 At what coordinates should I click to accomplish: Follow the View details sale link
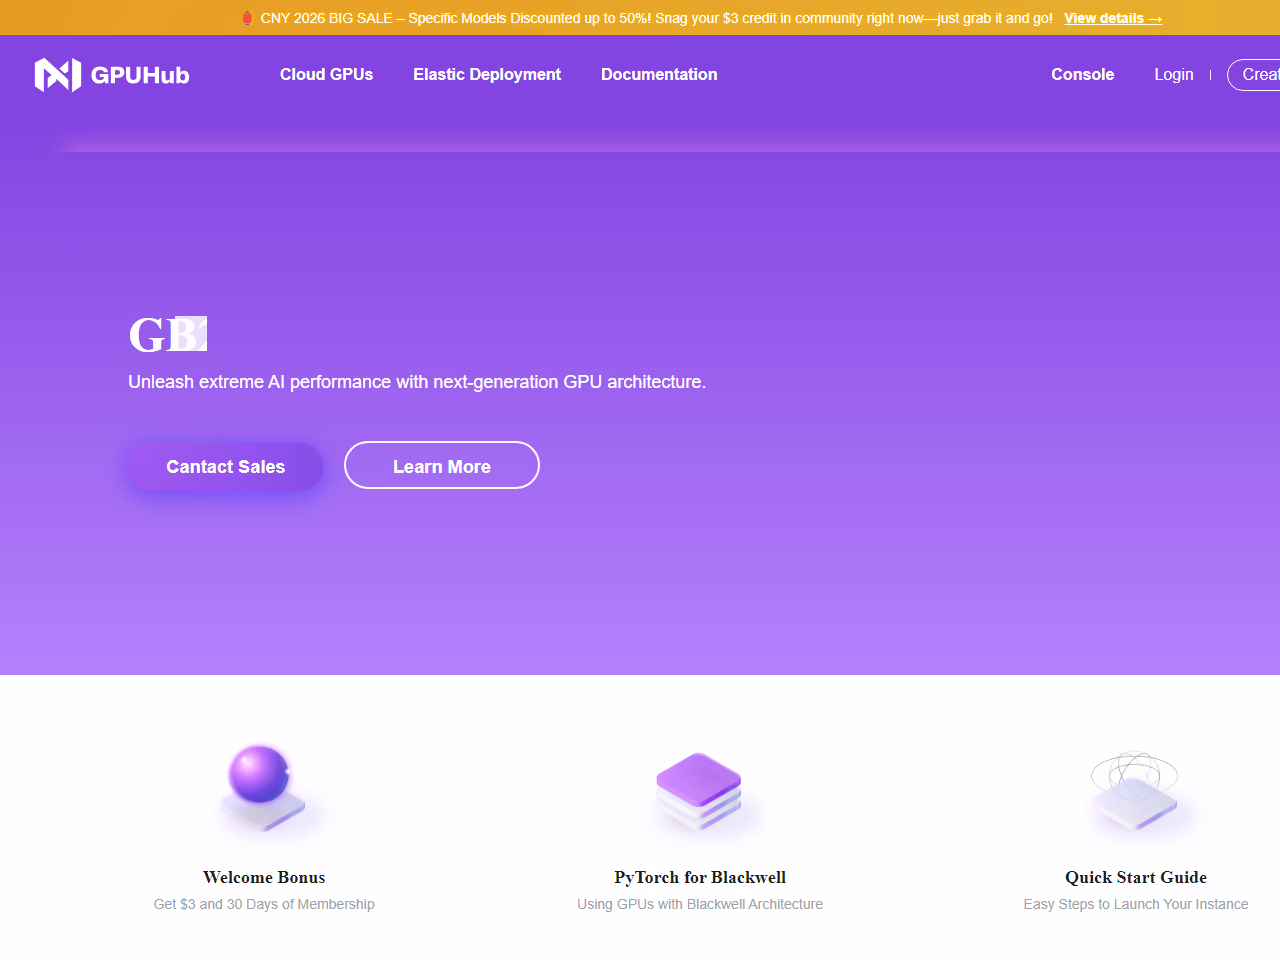tap(1112, 18)
